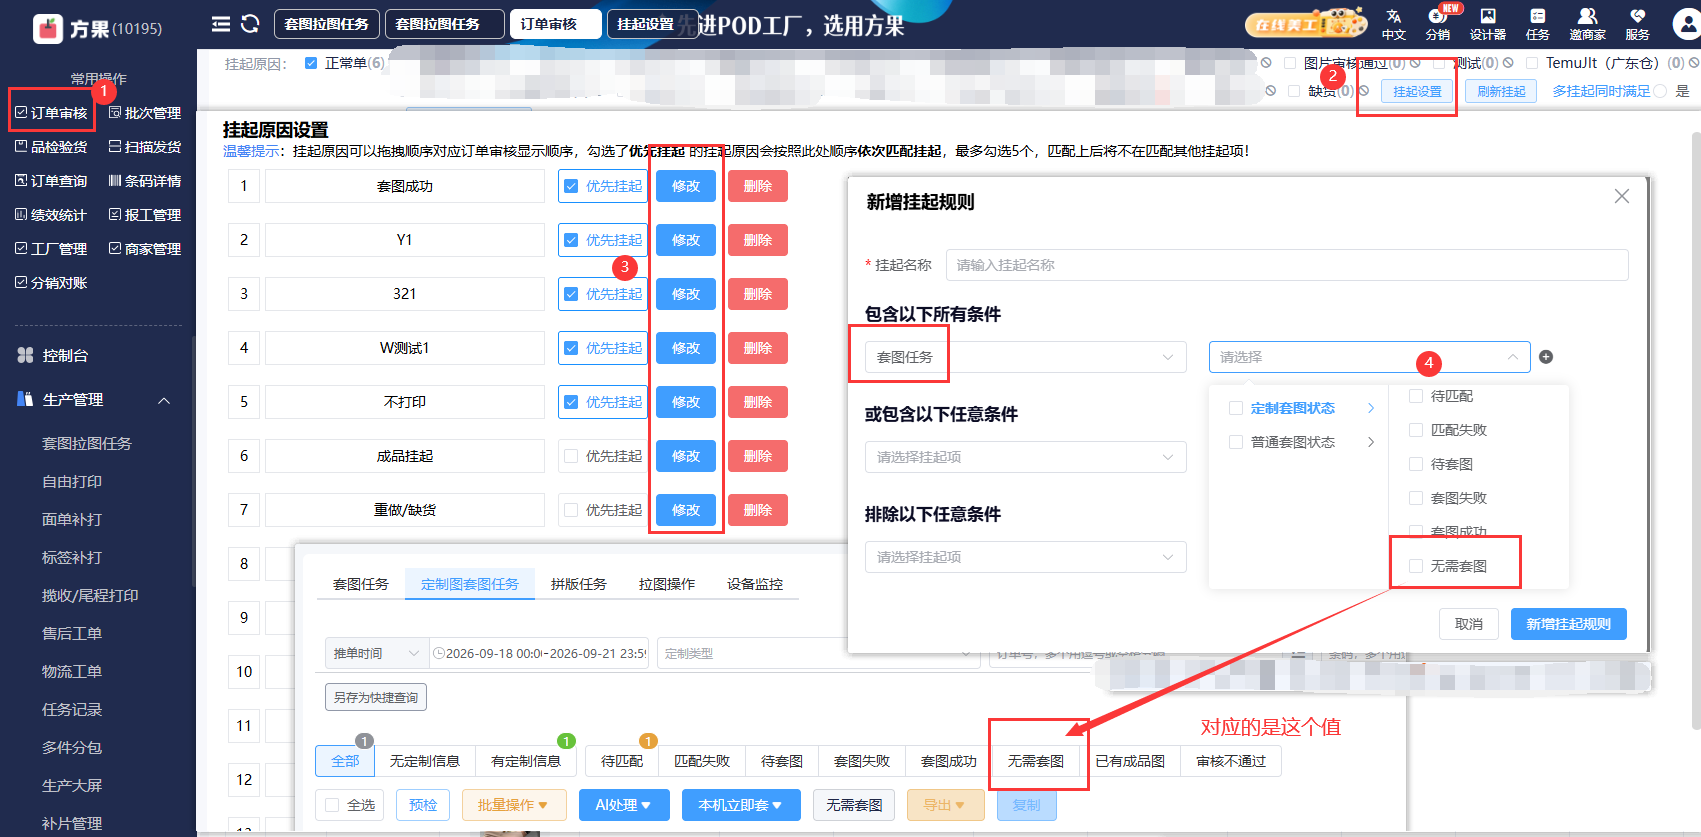Uncheck 优先挂起 for 套图成功 row
Viewport: 1701px width, 837px height.
[571, 186]
